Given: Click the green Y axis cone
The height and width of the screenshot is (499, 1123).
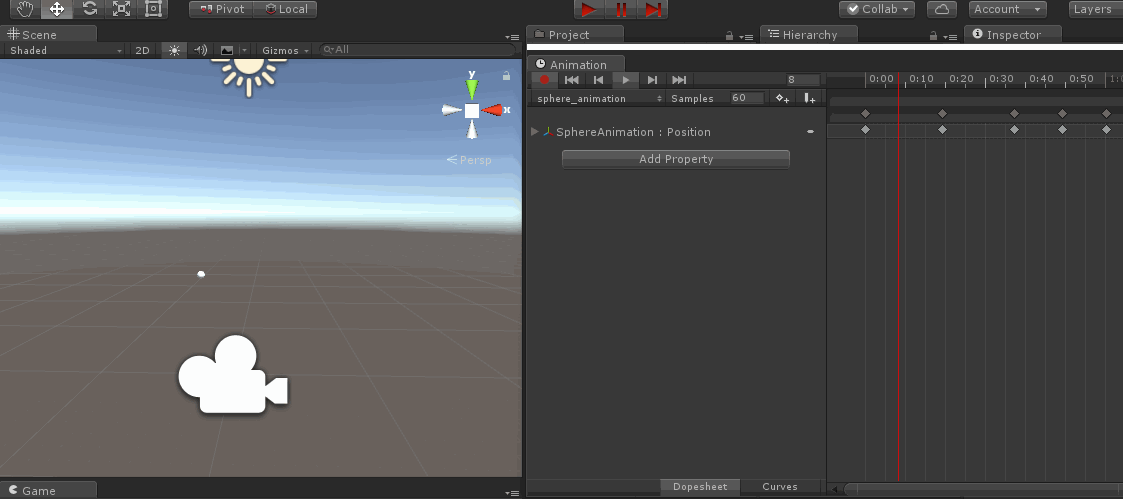Looking at the screenshot, I should (x=471, y=89).
